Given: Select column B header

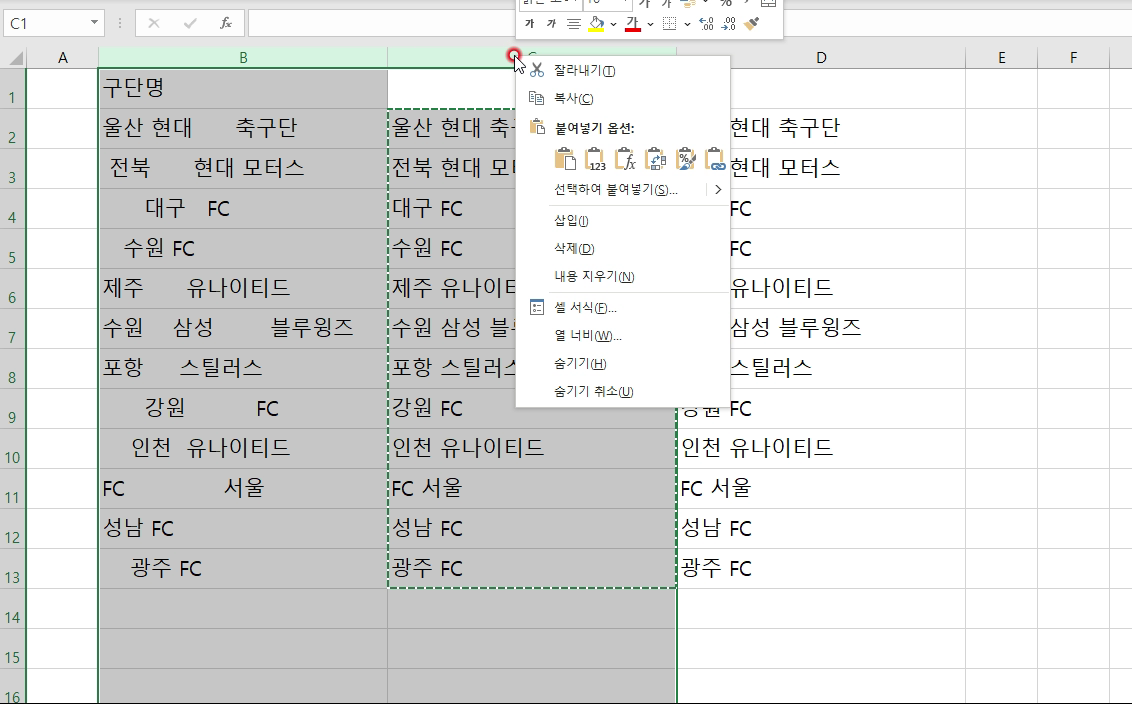Looking at the screenshot, I should click(243, 58).
